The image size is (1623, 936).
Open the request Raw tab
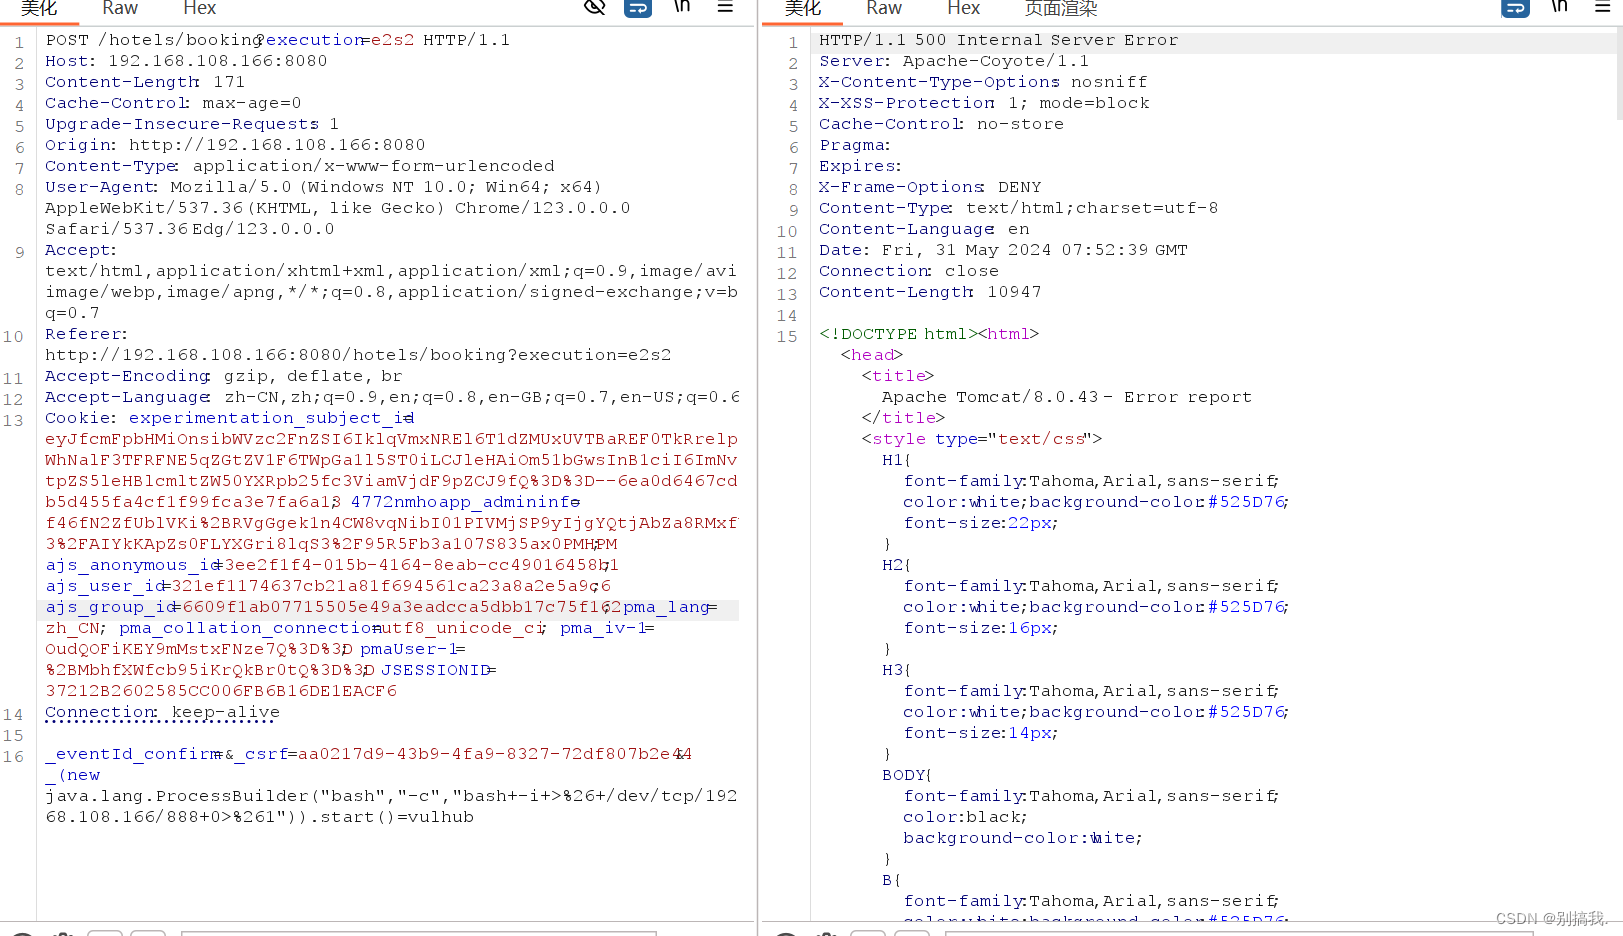point(120,8)
